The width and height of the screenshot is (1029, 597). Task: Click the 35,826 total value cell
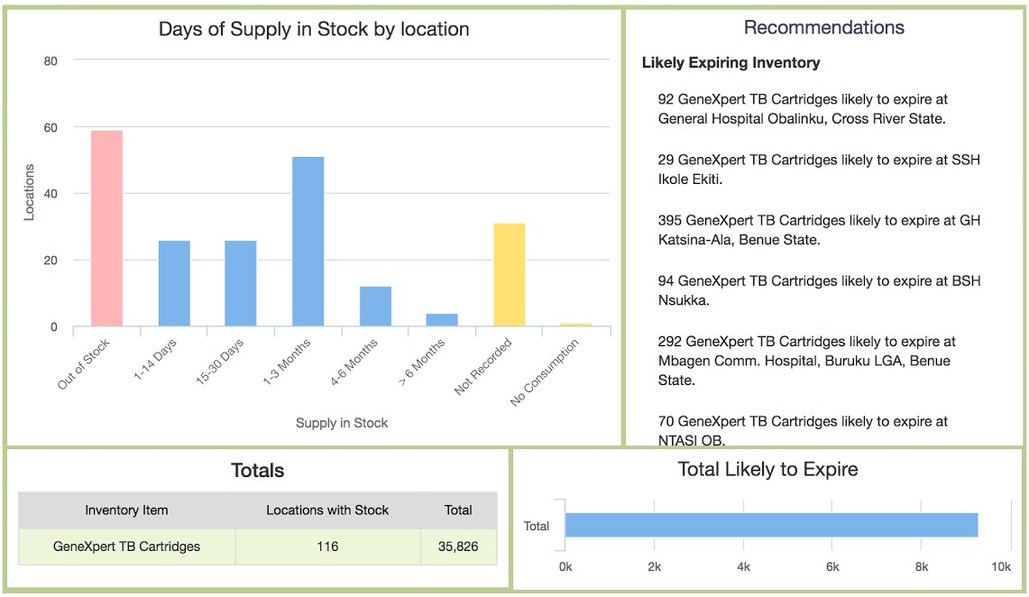coord(459,546)
